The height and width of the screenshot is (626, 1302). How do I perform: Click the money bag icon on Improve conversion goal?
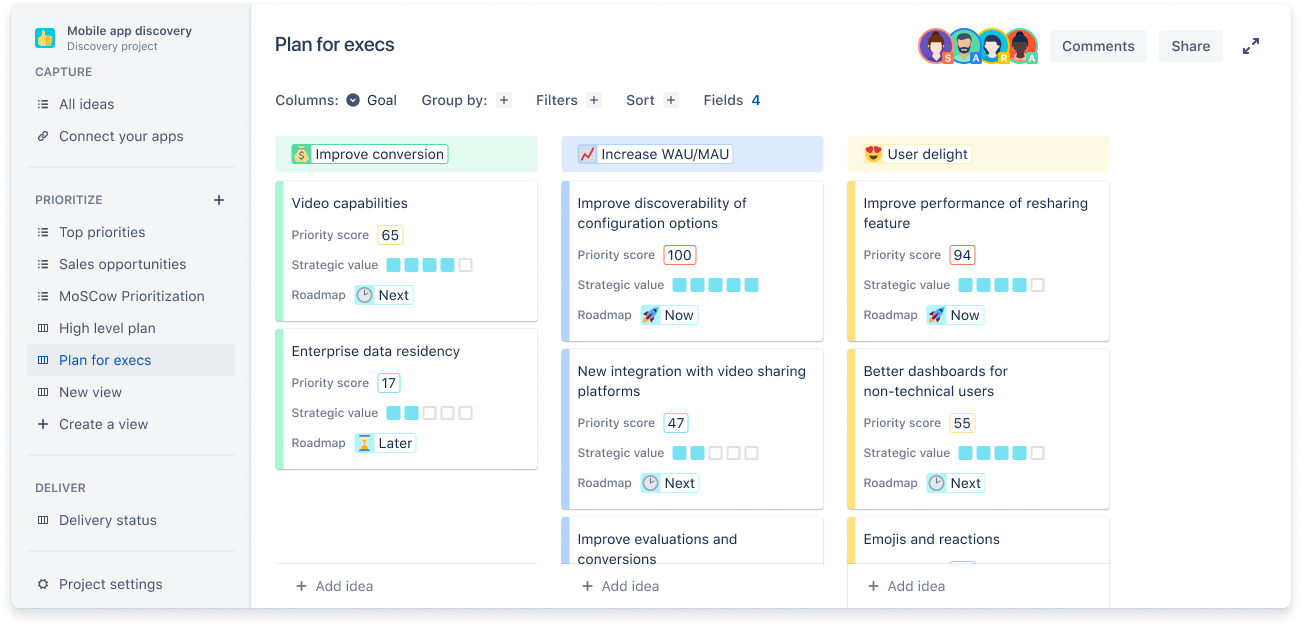[299, 154]
